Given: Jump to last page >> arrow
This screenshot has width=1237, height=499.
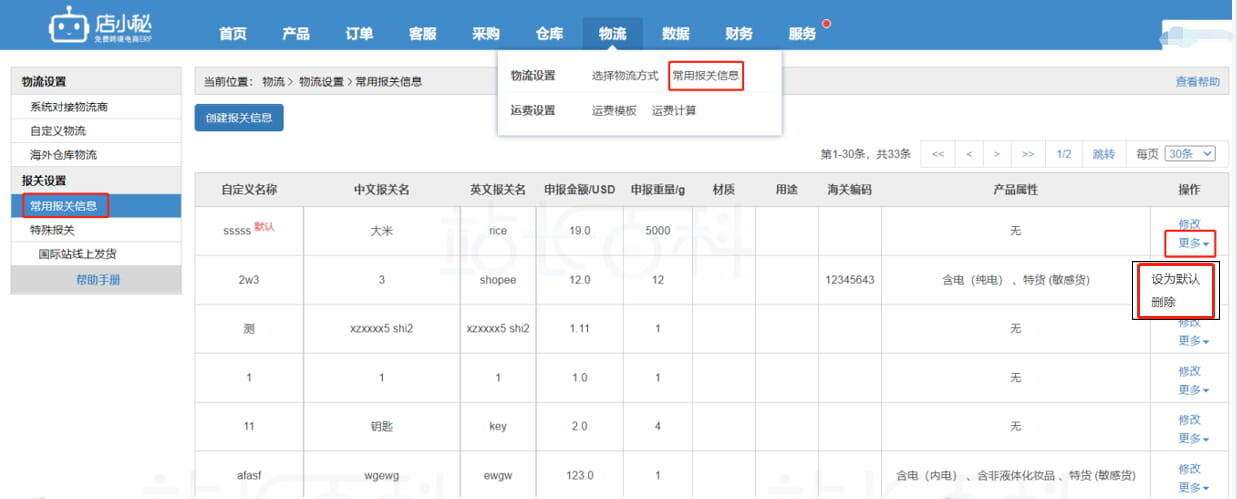Looking at the screenshot, I should [x=1028, y=154].
